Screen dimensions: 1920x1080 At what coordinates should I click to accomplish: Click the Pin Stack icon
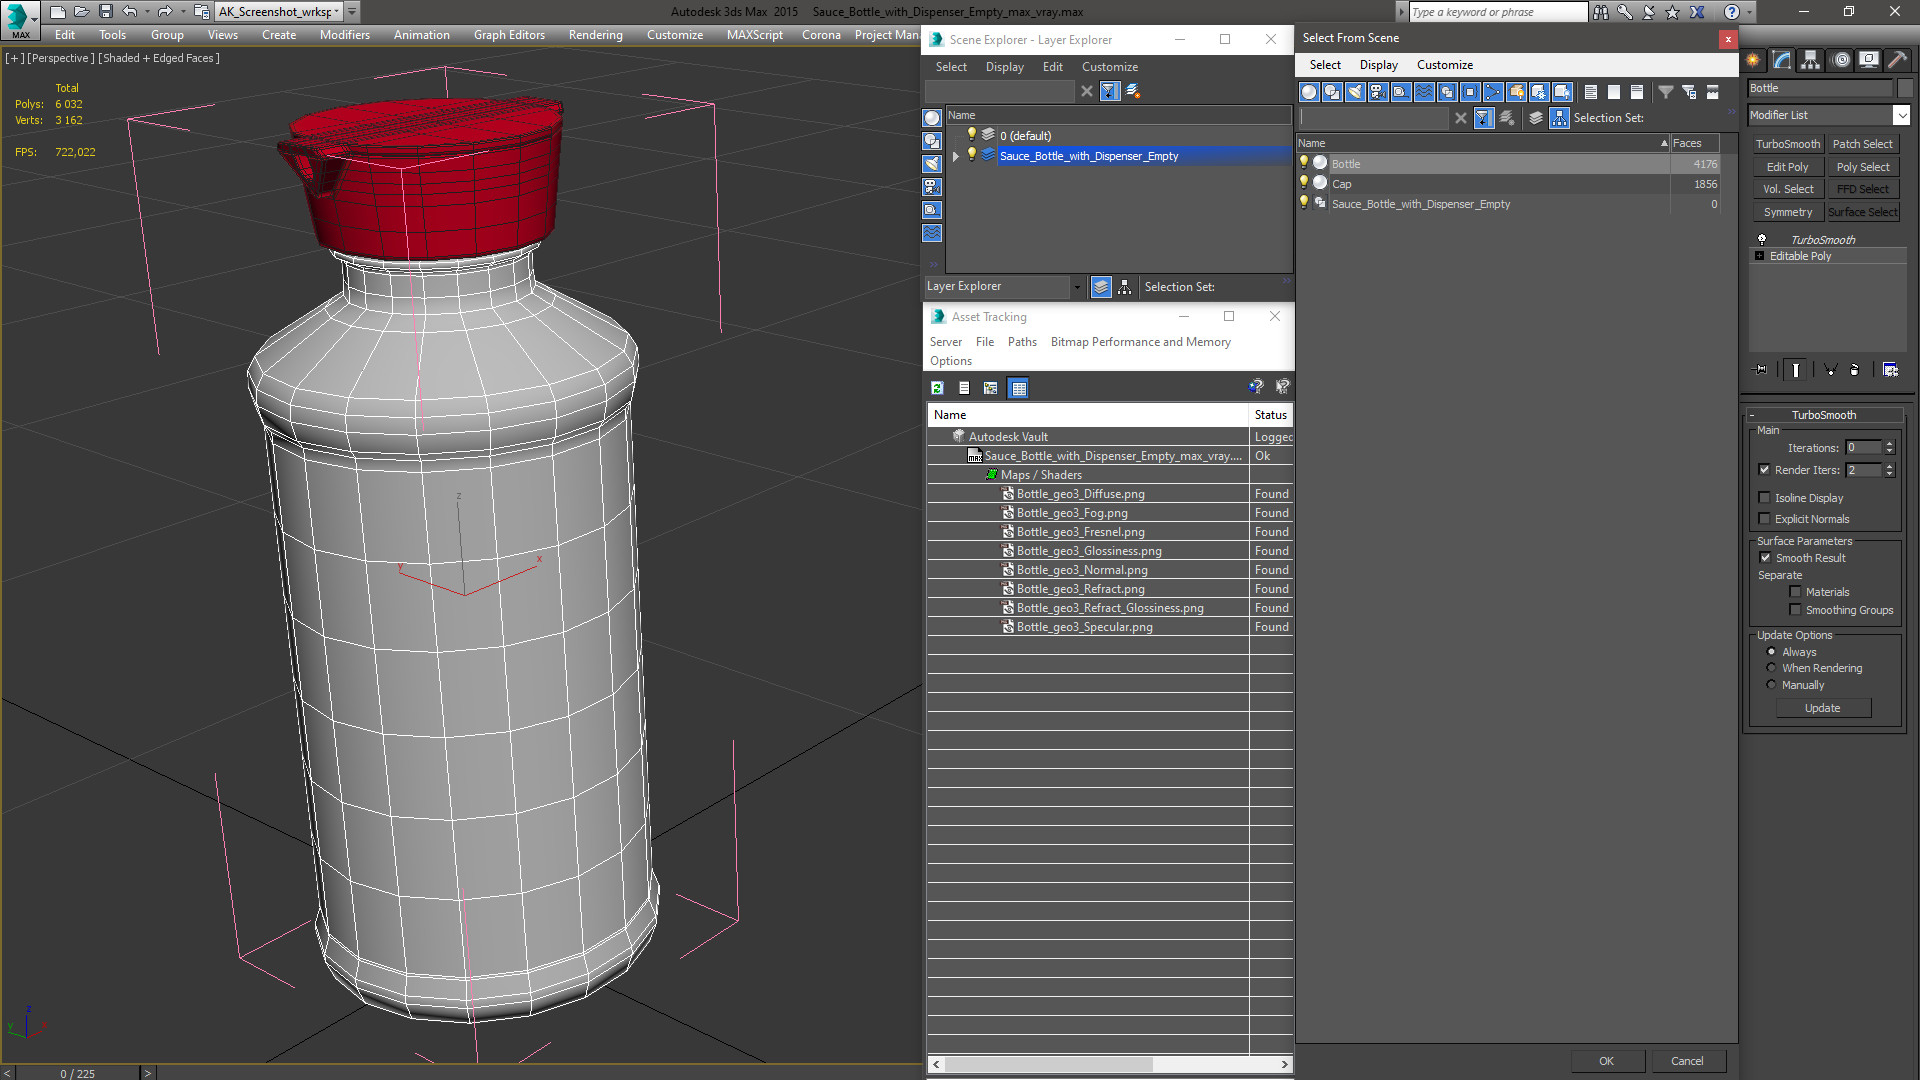click(x=1761, y=370)
